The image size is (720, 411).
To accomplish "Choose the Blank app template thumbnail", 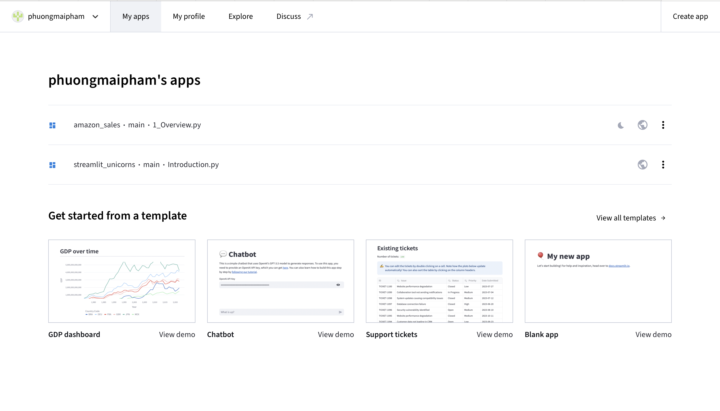I will pyautogui.click(x=598, y=281).
